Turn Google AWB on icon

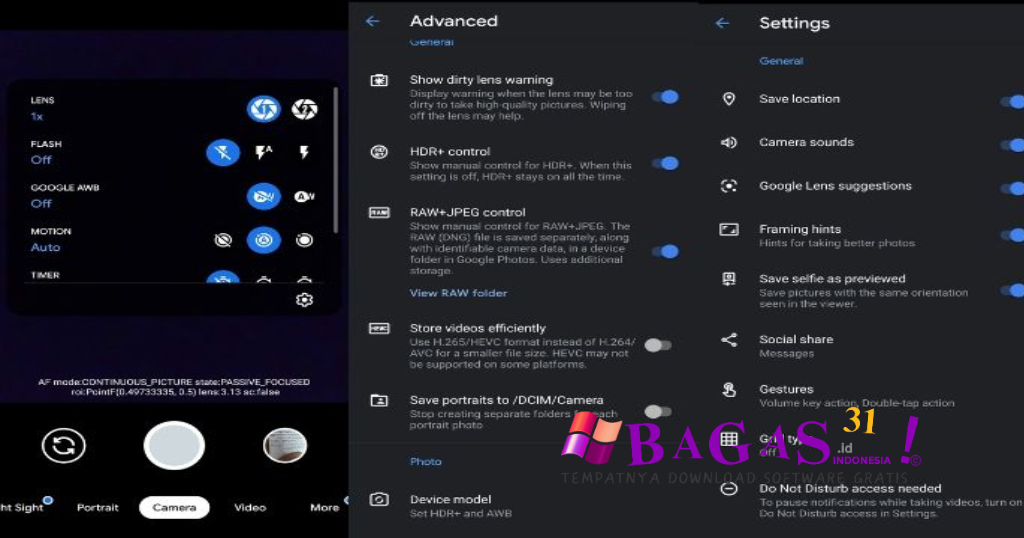(304, 197)
